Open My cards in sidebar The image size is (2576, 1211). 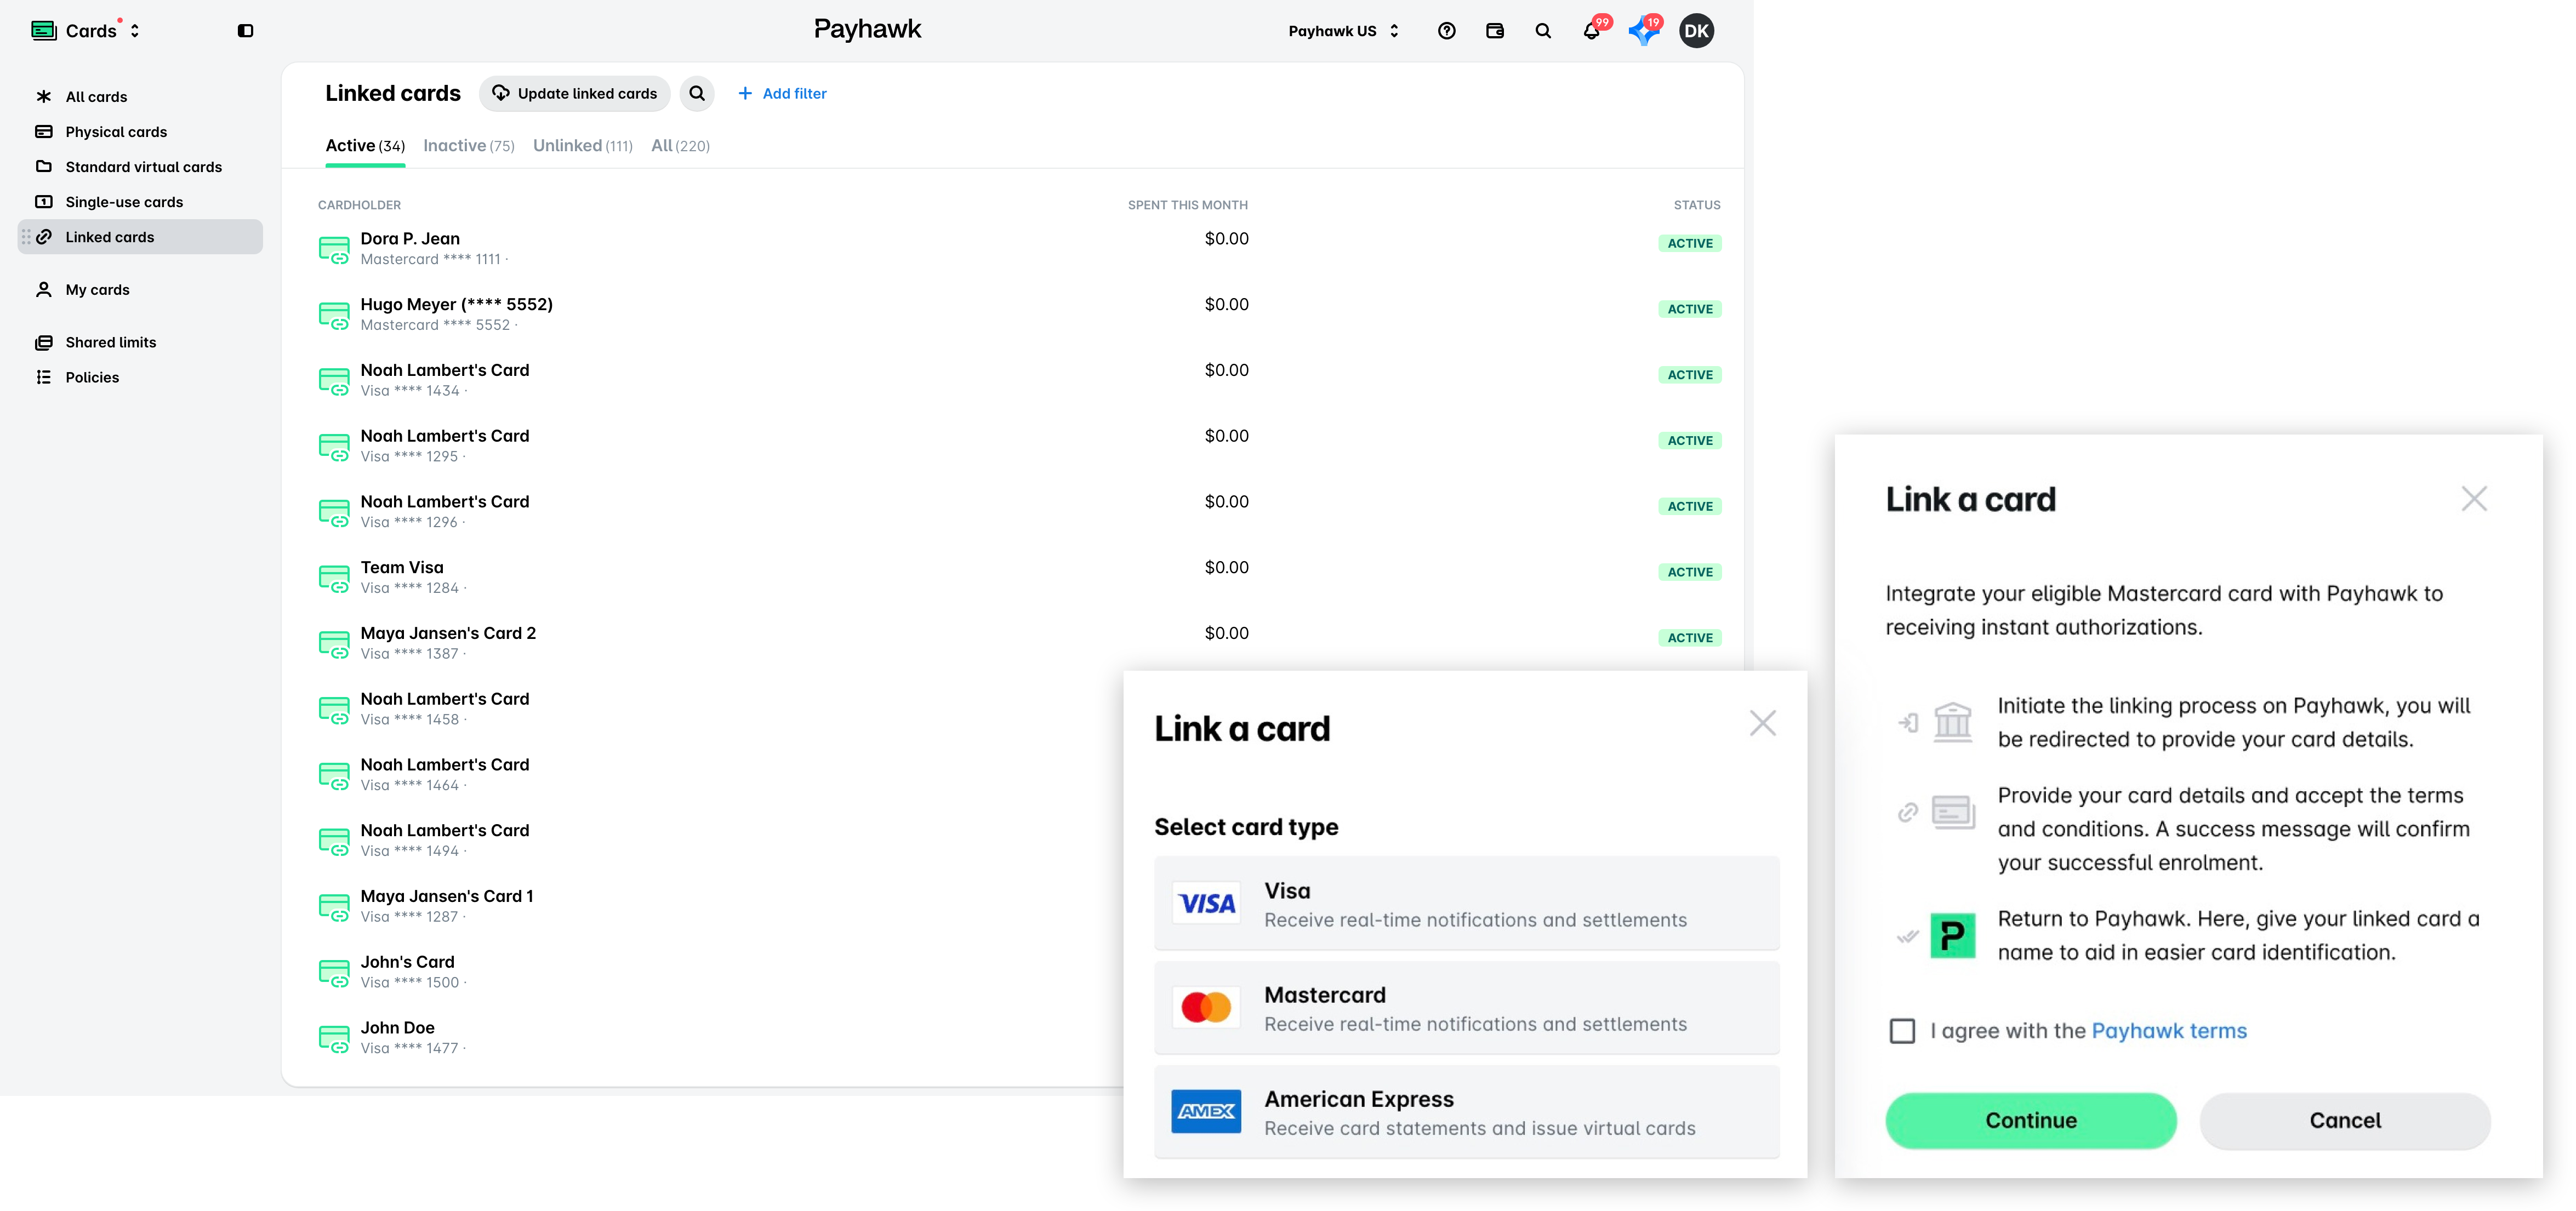pyautogui.click(x=140, y=290)
